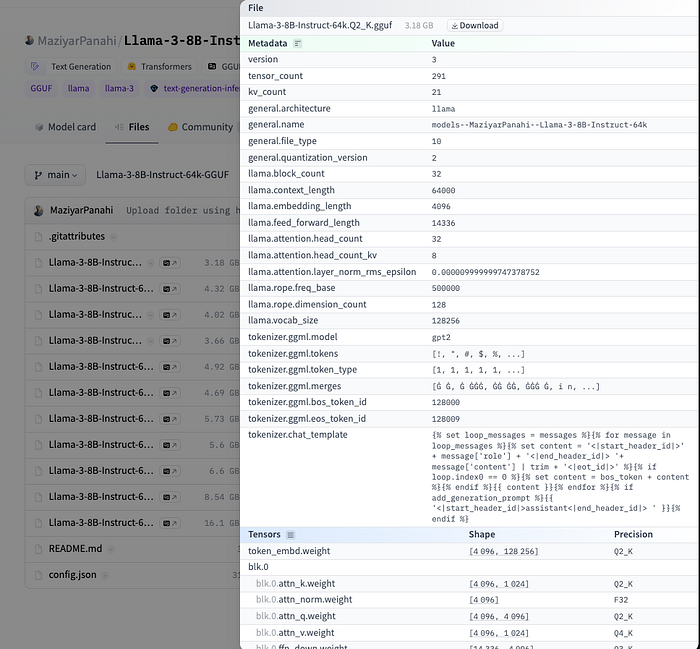
Task: Click the blk.0.attn_q.weight shape cell
Action: (x=499, y=617)
